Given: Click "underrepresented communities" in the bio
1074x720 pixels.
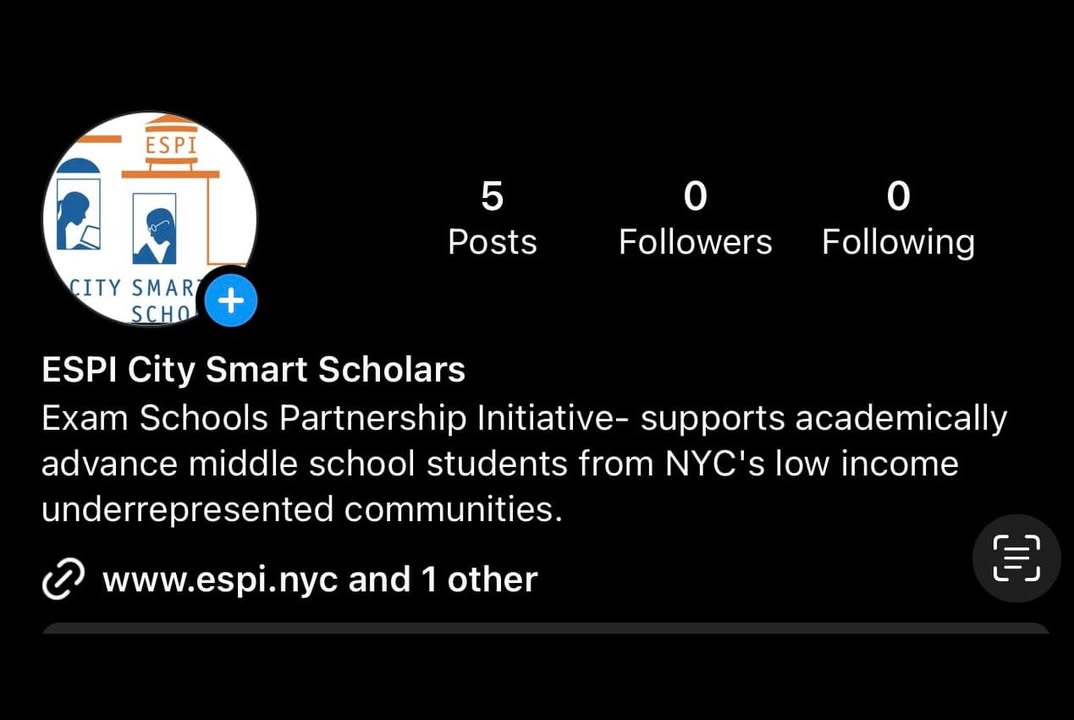Looking at the screenshot, I should pos(301,510).
